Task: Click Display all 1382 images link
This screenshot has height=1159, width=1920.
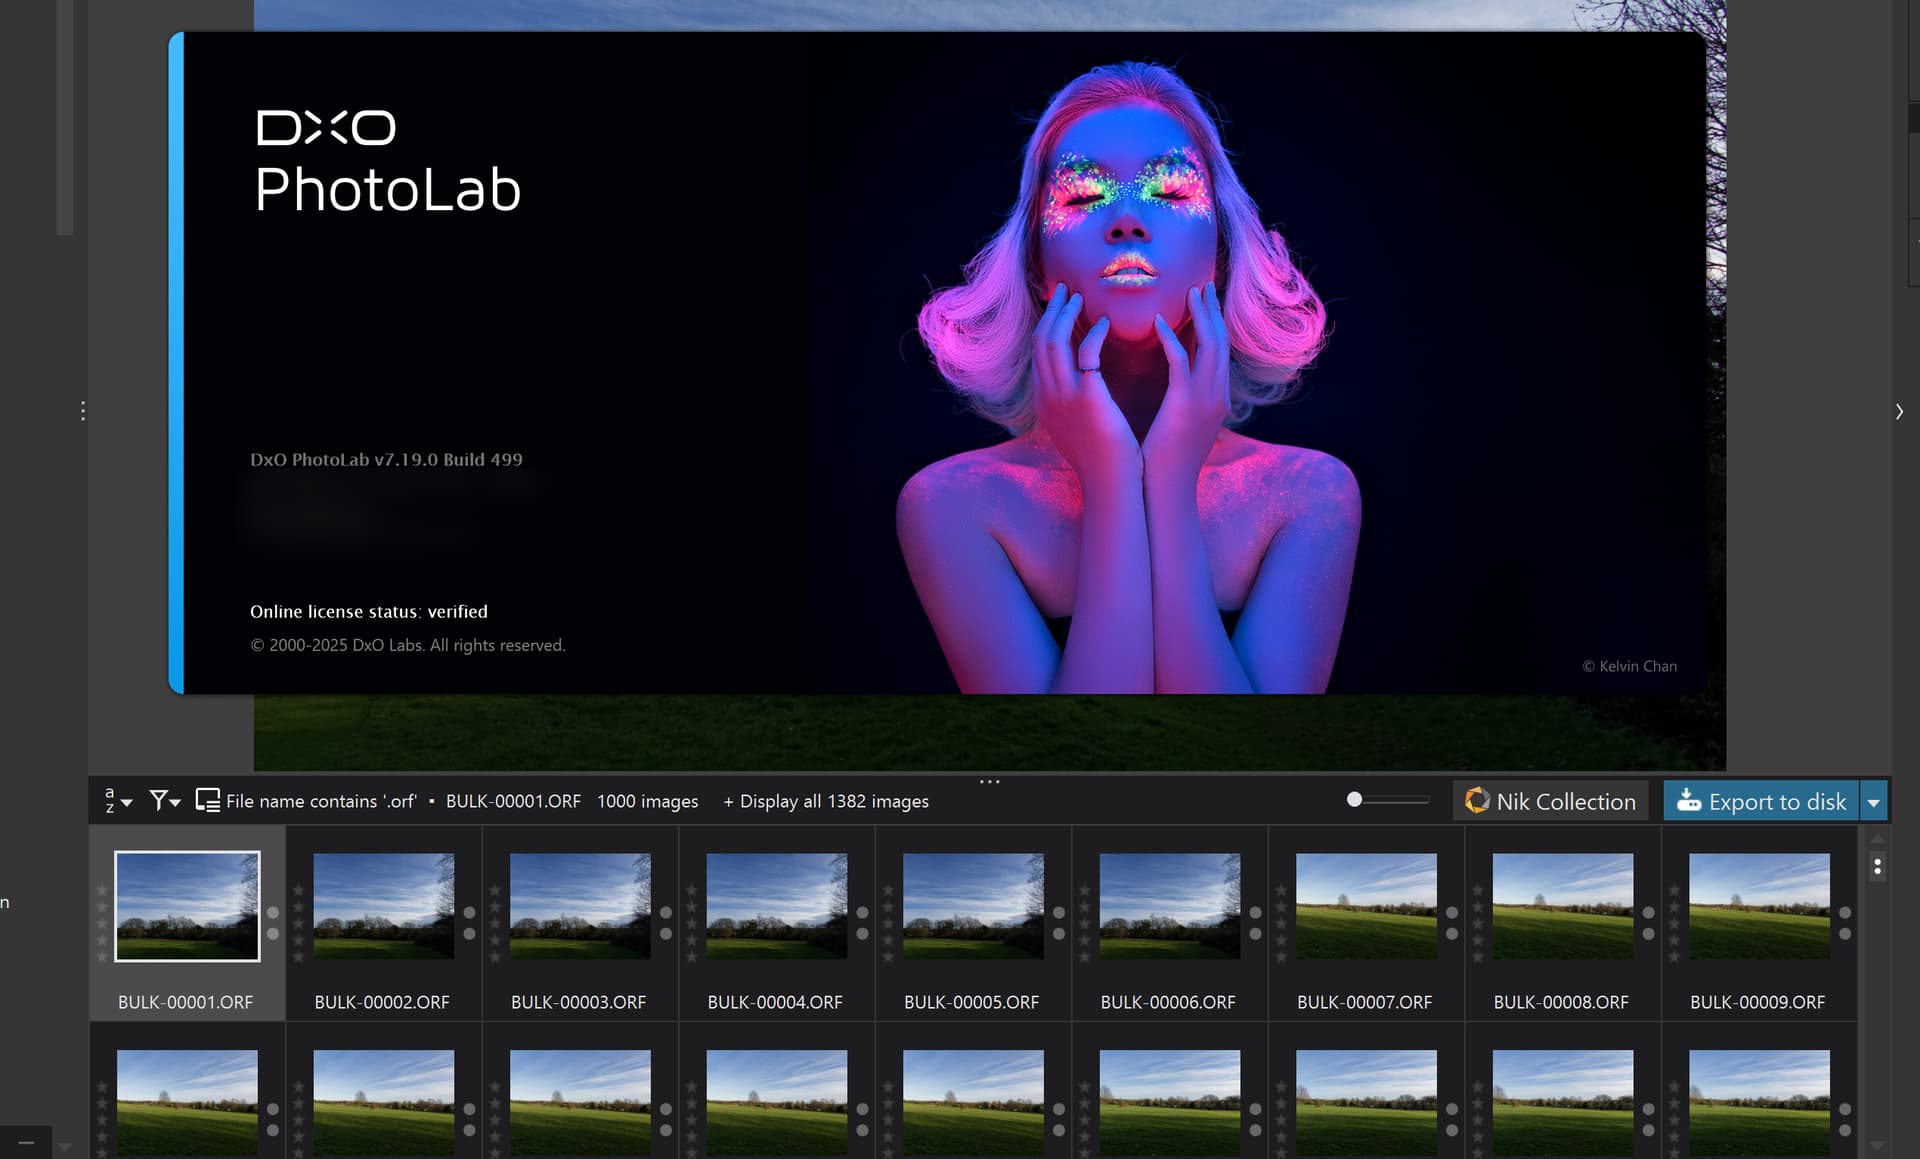Action: click(x=826, y=801)
